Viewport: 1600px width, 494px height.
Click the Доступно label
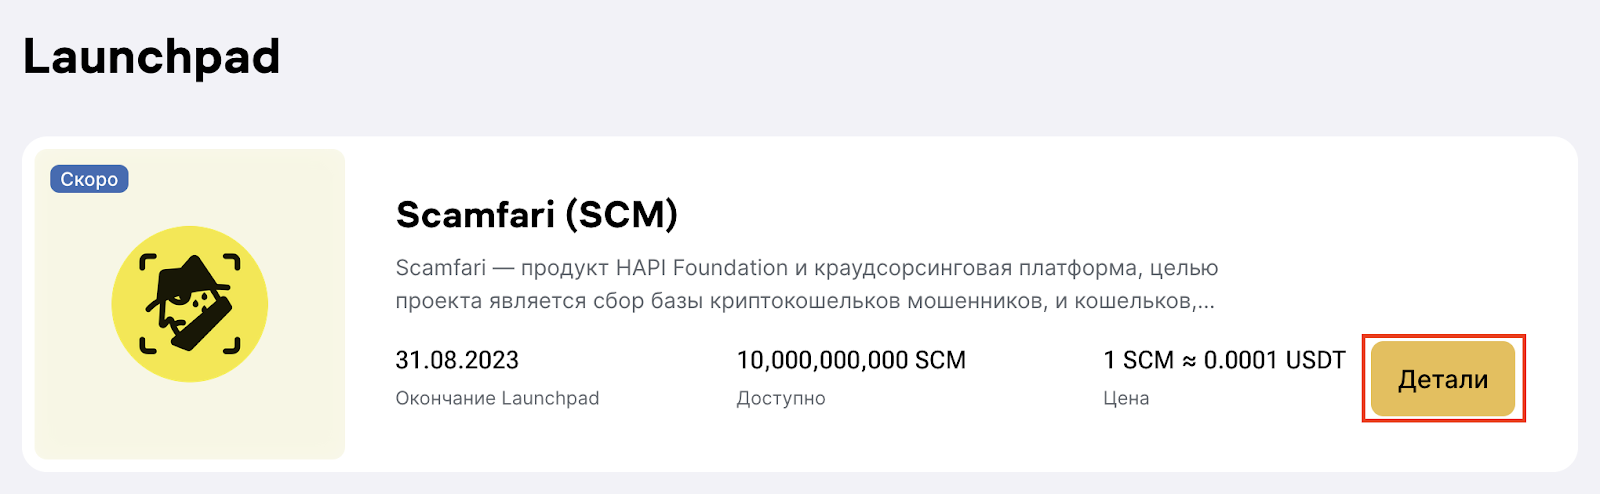coord(781,398)
